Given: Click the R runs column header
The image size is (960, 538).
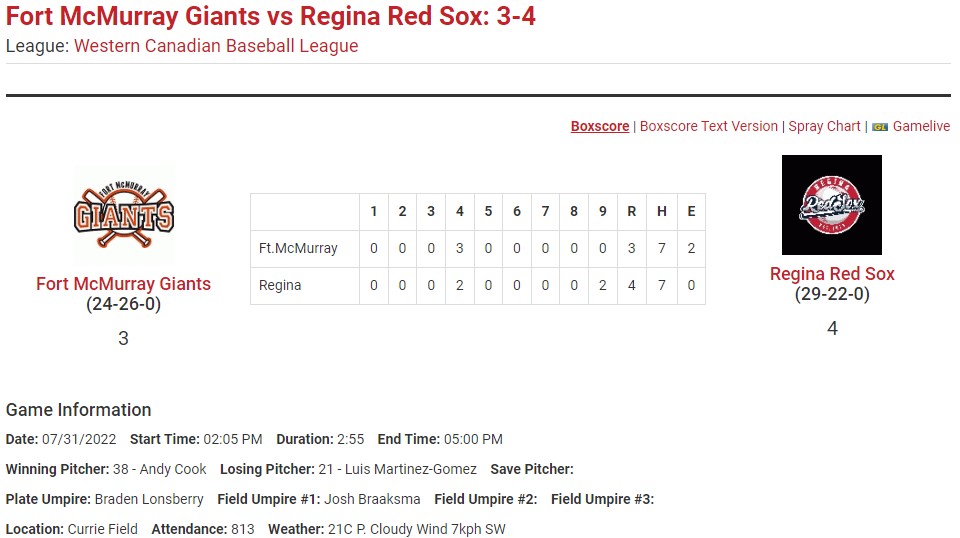Looking at the screenshot, I should 632,212.
